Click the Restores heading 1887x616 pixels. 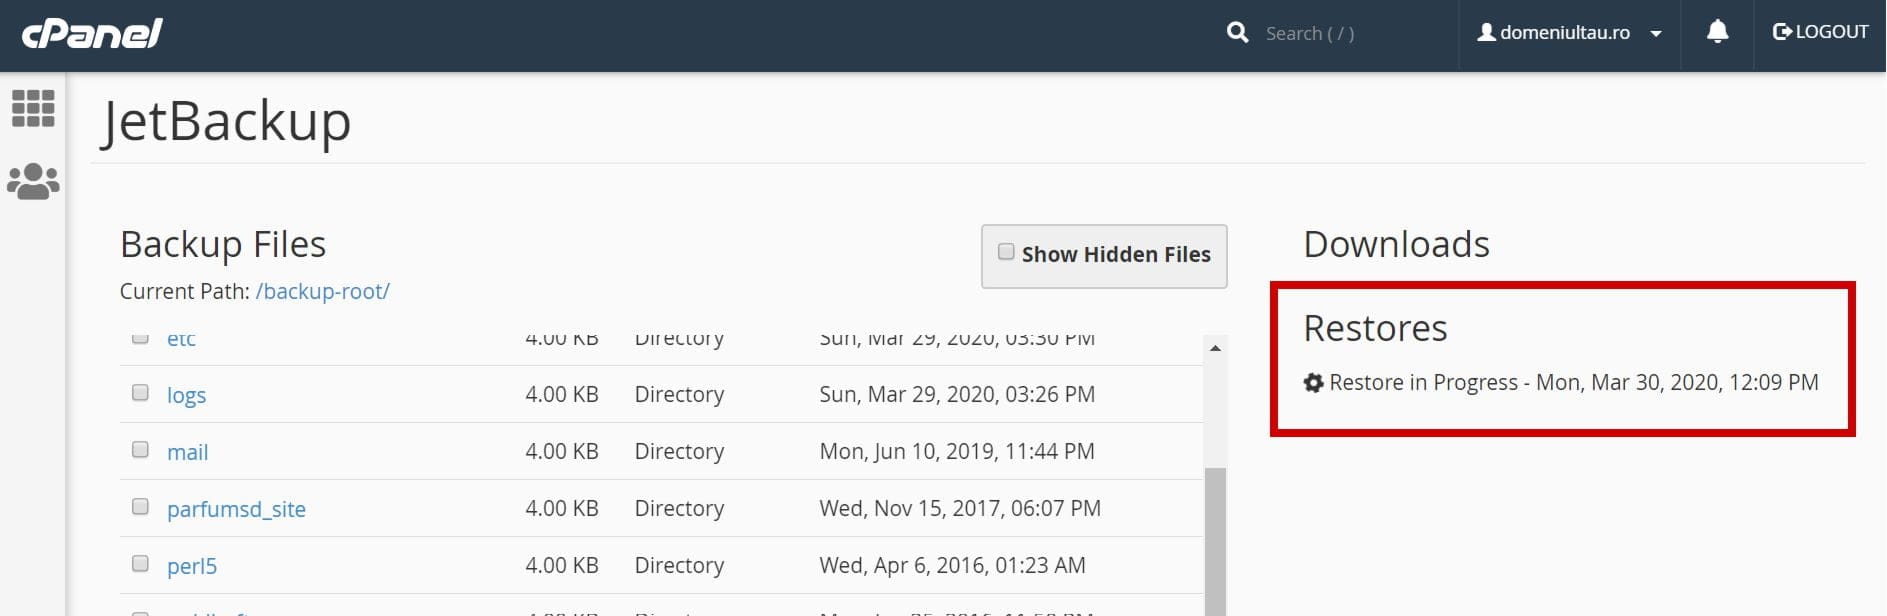tap(1375, 328)
